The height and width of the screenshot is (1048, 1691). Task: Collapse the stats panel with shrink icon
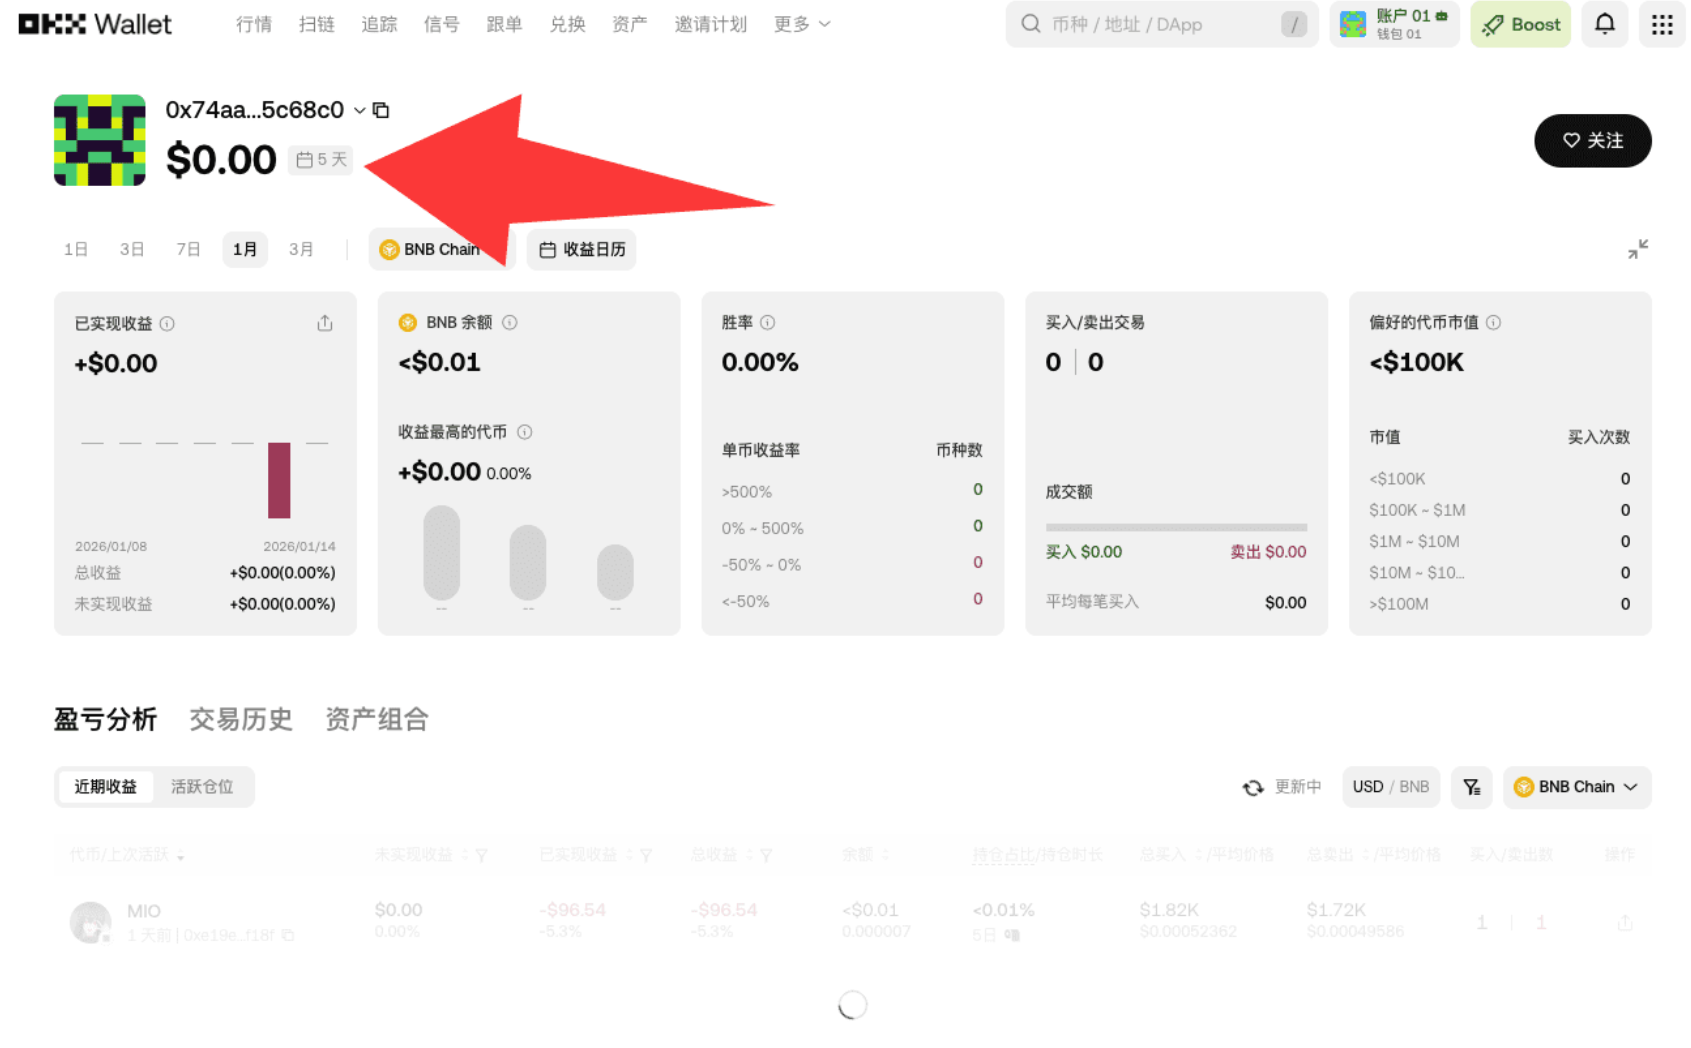click(x=1637, y=249)
